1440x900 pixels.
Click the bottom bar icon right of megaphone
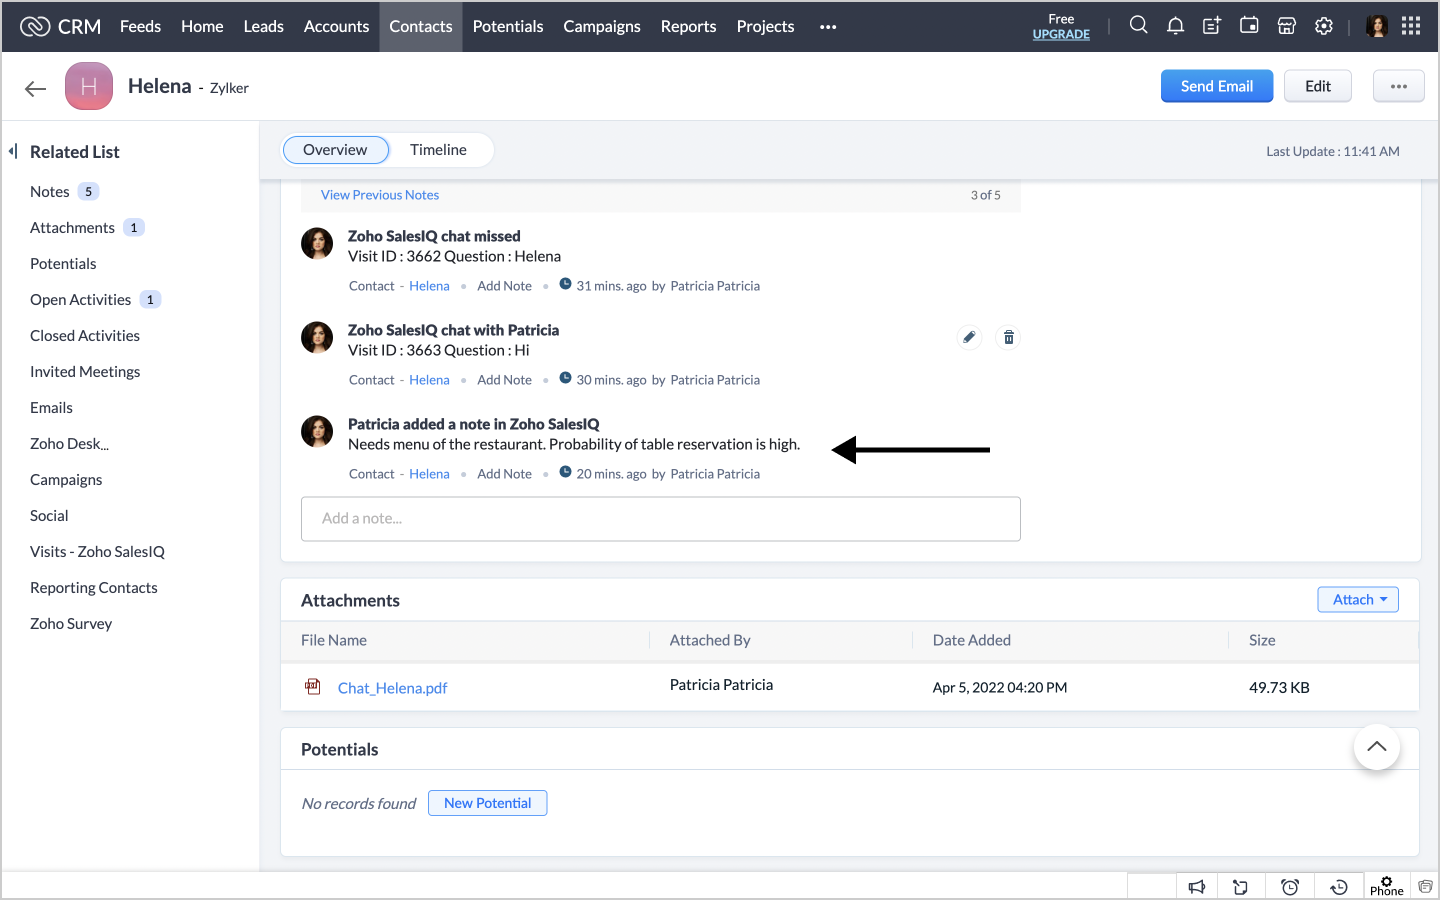coord(1241,887)
